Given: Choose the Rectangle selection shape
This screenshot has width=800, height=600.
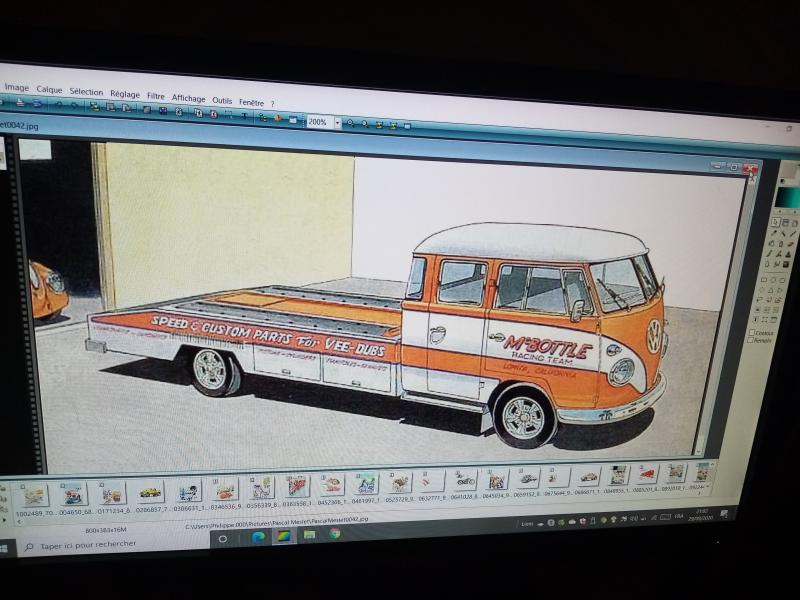Looking at the screenshot, I should click(x=764, y=280).
